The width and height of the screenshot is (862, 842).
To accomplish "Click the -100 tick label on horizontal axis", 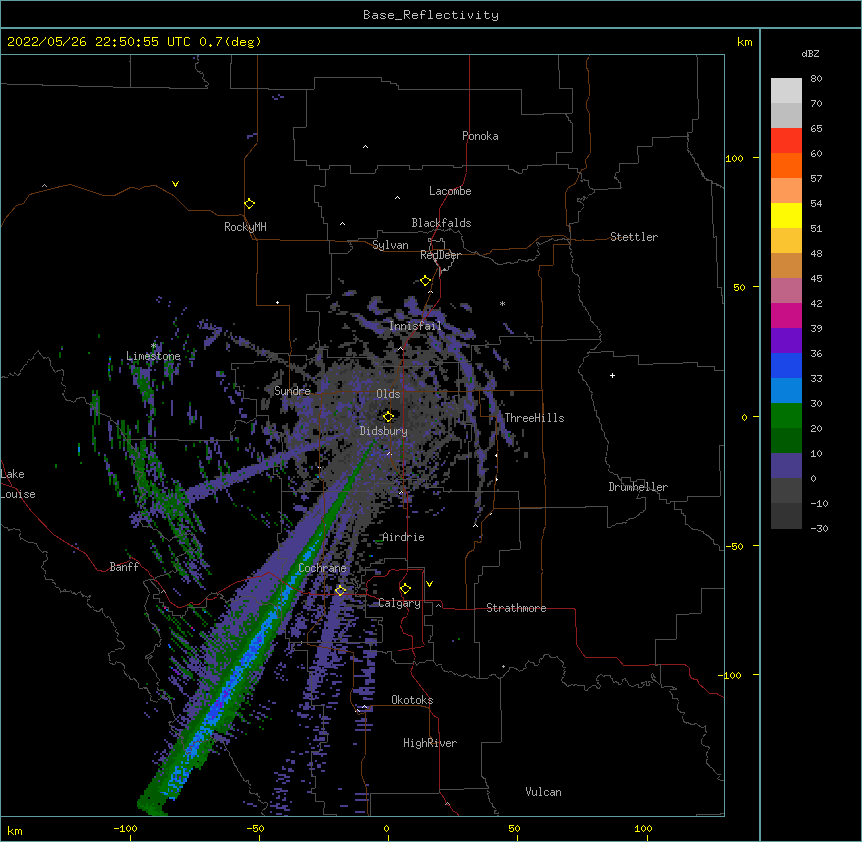I will pos(125,828).
